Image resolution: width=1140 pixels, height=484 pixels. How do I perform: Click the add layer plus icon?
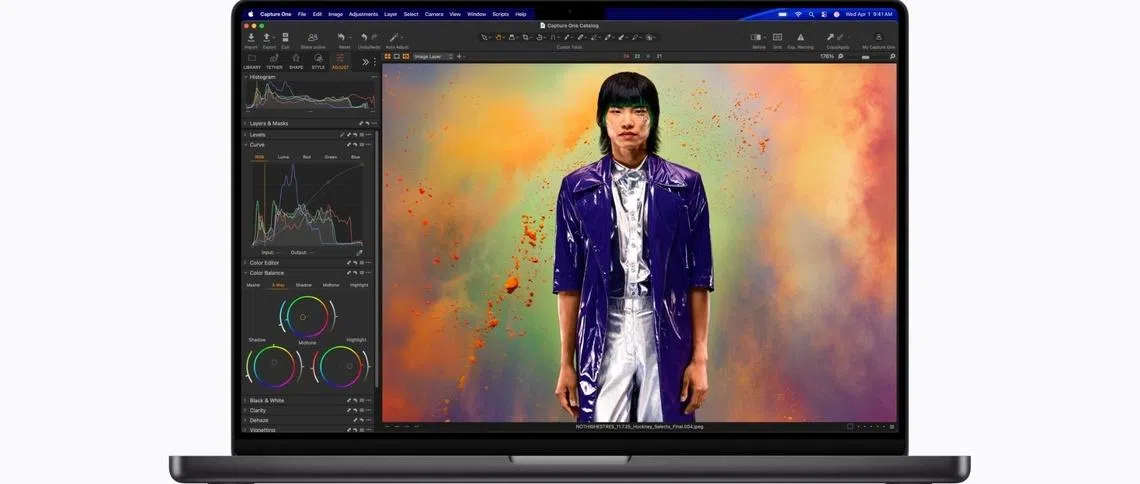tap(459, 56)
